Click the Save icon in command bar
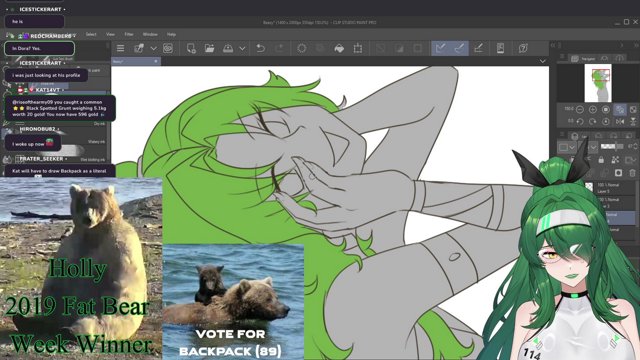 [228, 49]
